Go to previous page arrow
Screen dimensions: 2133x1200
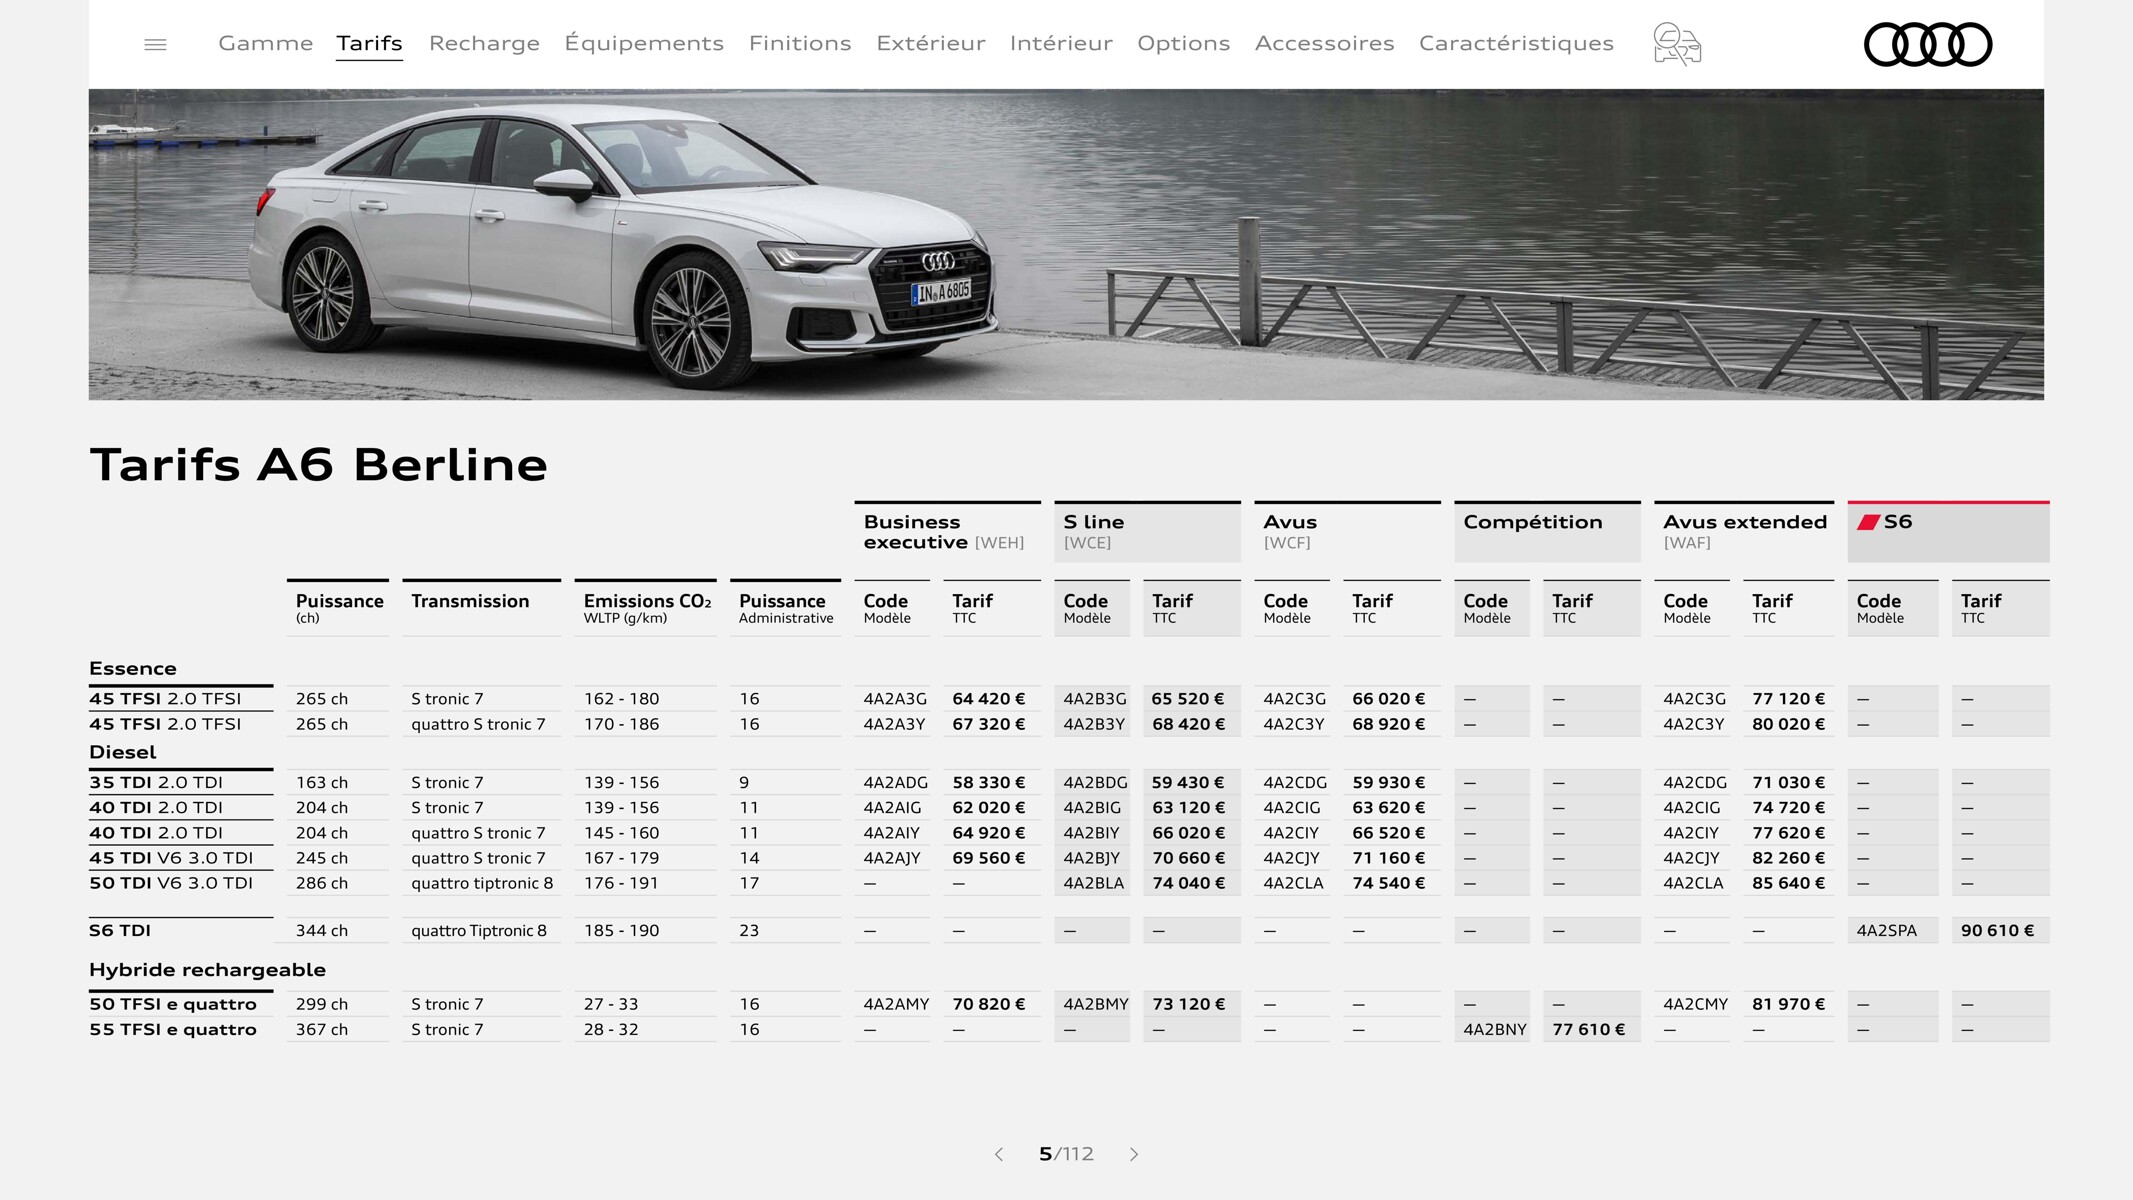pos(998,1154)
